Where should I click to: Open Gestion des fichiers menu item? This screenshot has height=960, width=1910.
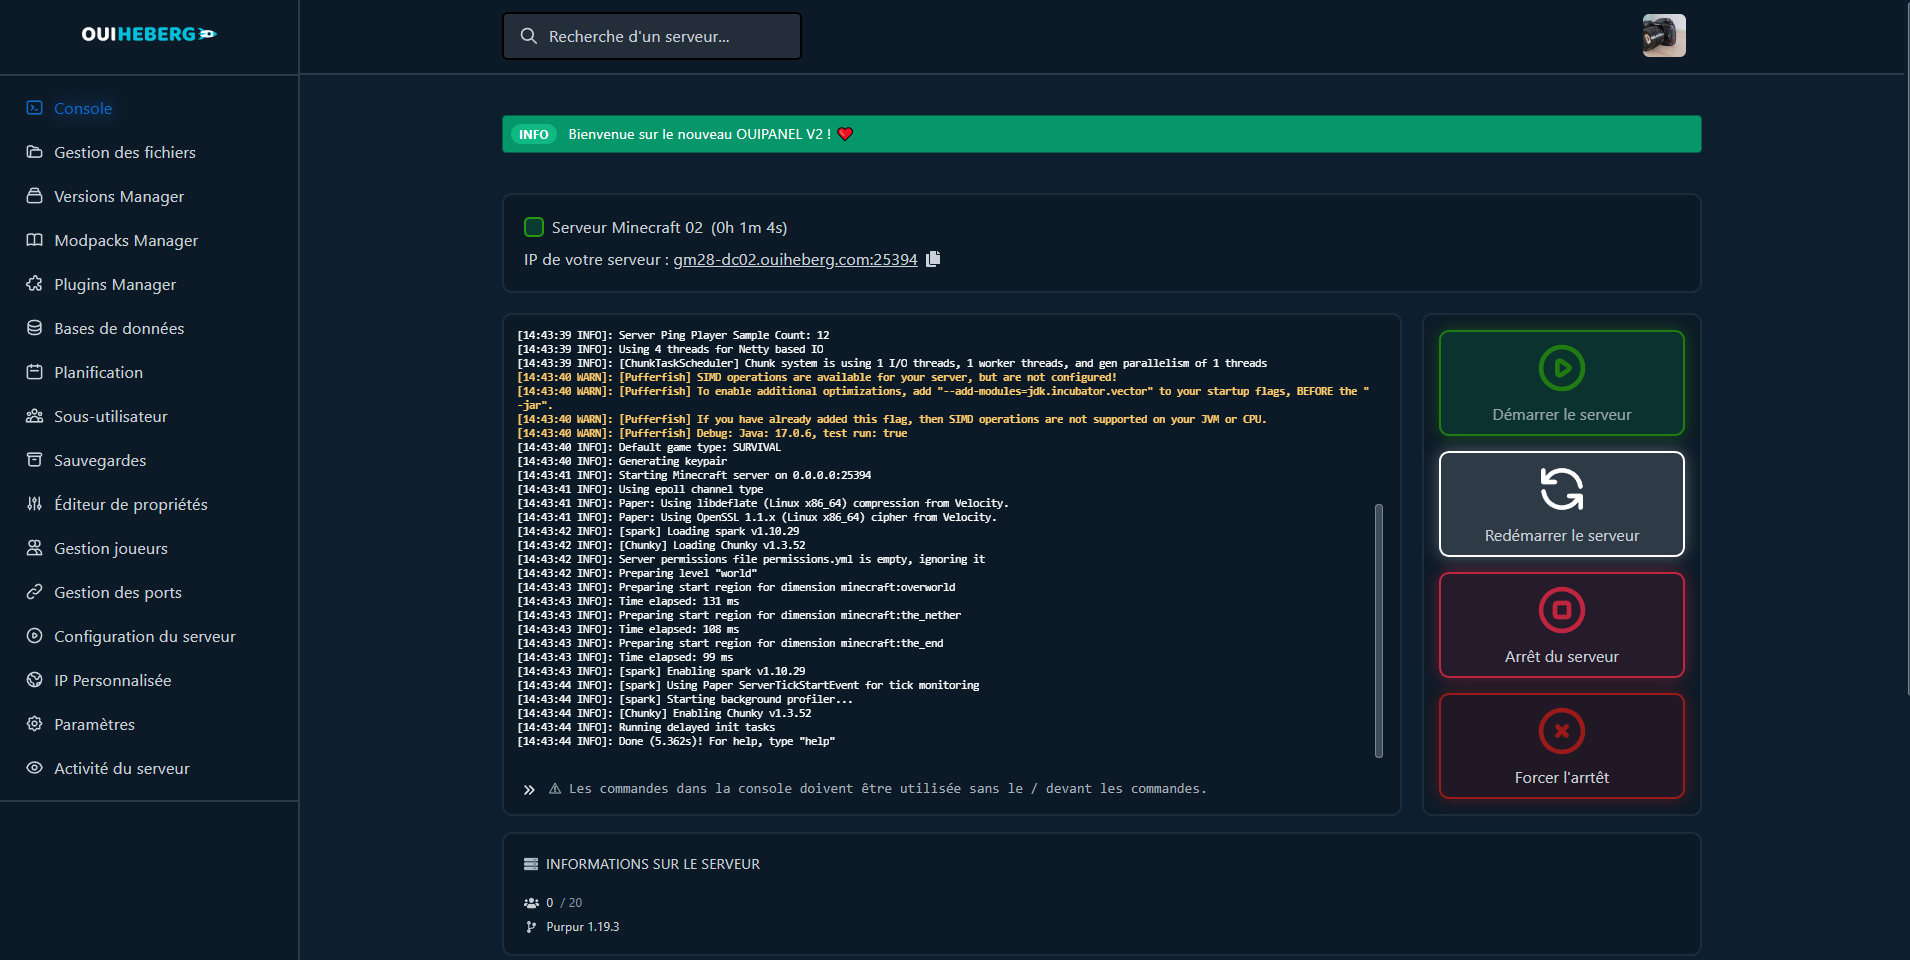[x=125, y=152]
